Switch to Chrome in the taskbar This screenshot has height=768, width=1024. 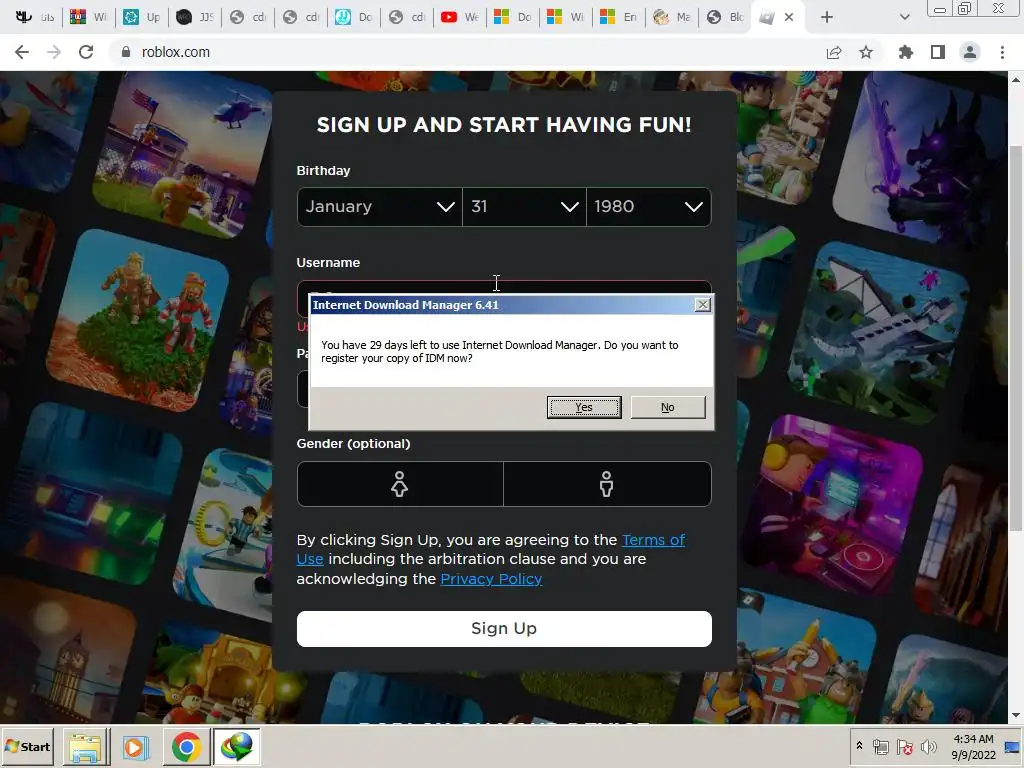[186, 748]
